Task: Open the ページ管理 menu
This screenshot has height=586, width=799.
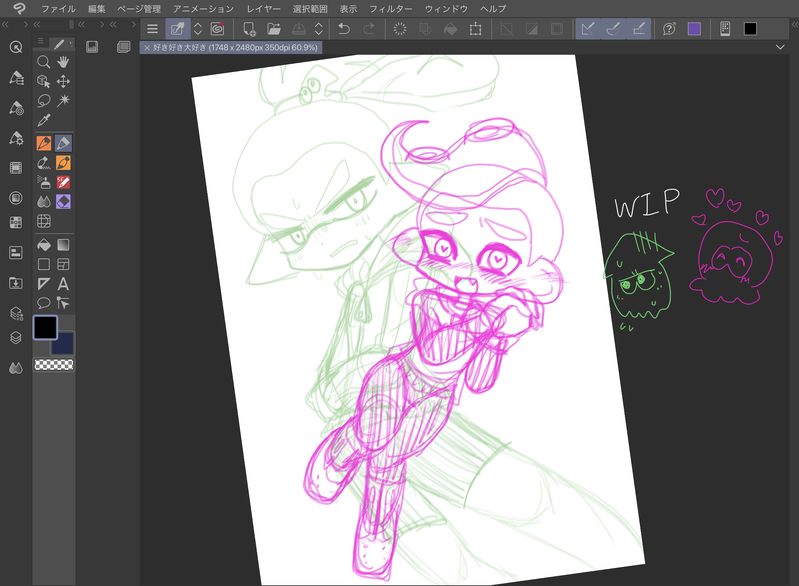Action: (x=139, y=9)
